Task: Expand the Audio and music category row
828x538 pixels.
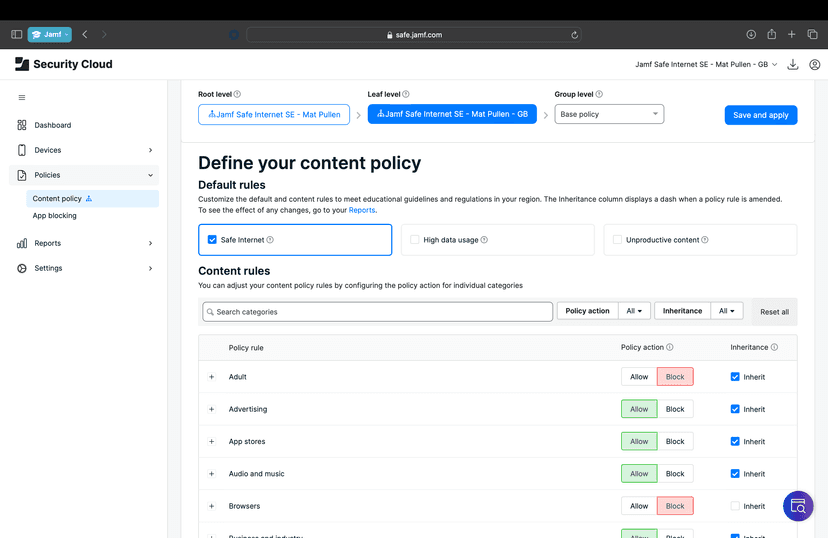Action: pyautogui.click(x=212, y=474)
